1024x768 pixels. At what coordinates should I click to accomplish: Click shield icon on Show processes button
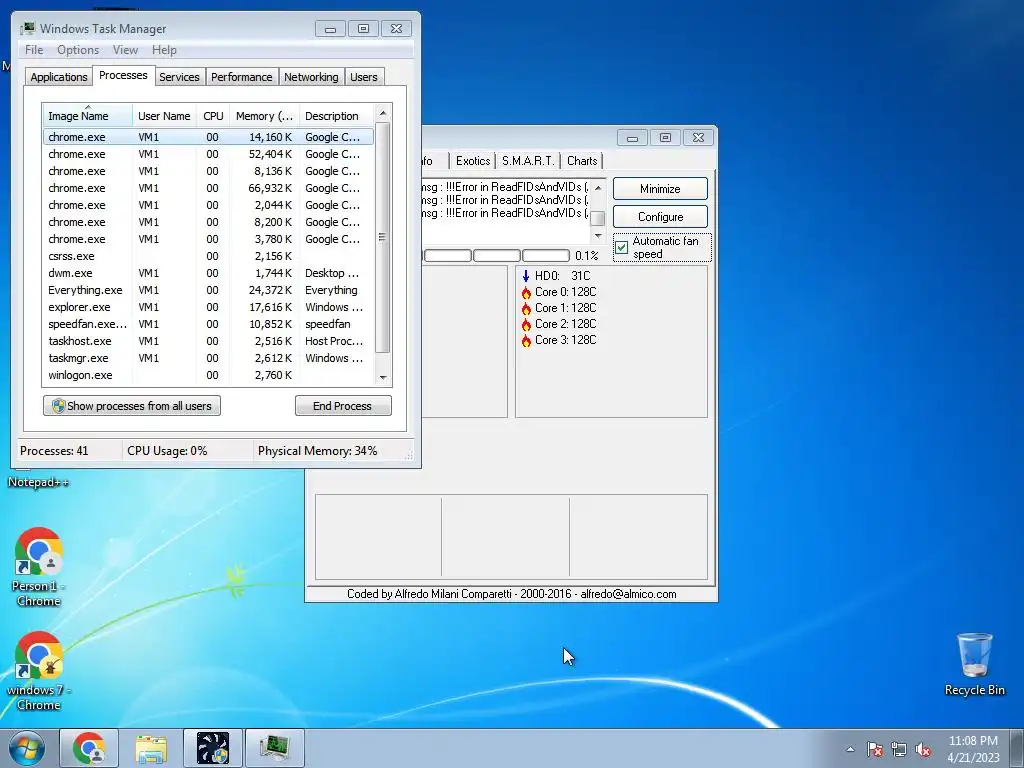coord(58,406)
